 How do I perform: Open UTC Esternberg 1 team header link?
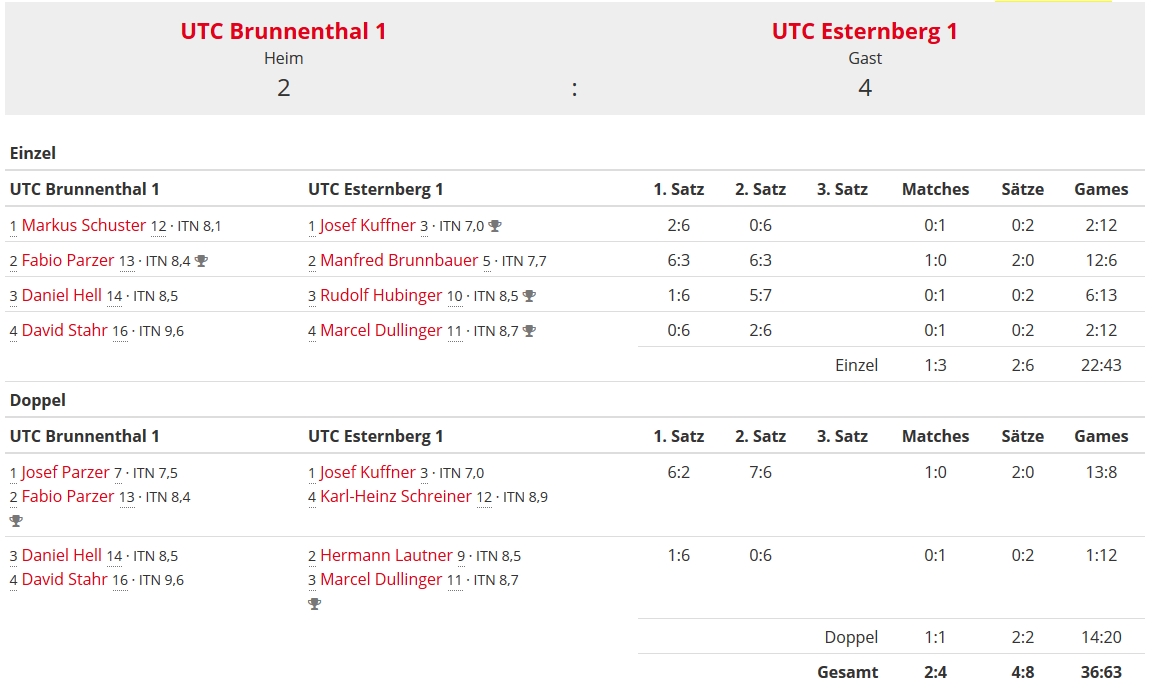pos(865,31)
